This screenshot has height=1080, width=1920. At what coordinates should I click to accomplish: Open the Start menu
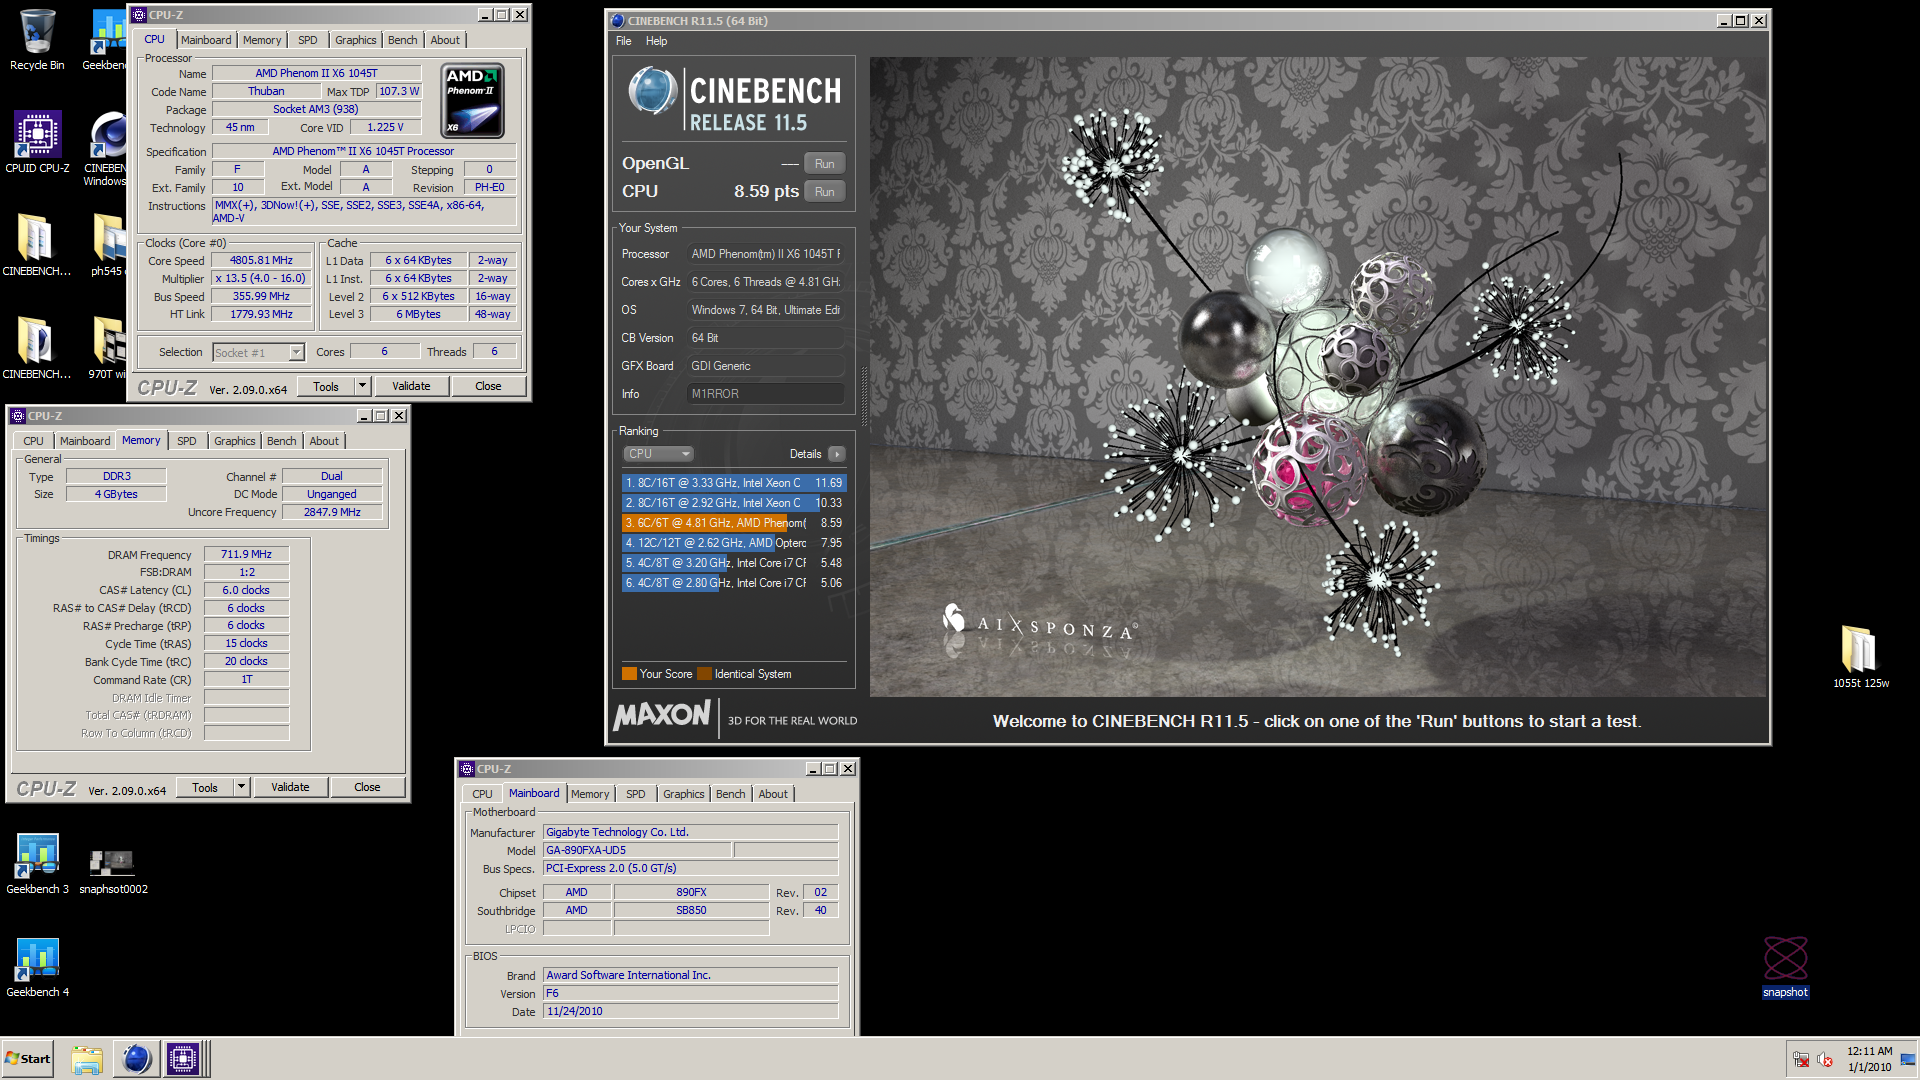point(27,1059)
